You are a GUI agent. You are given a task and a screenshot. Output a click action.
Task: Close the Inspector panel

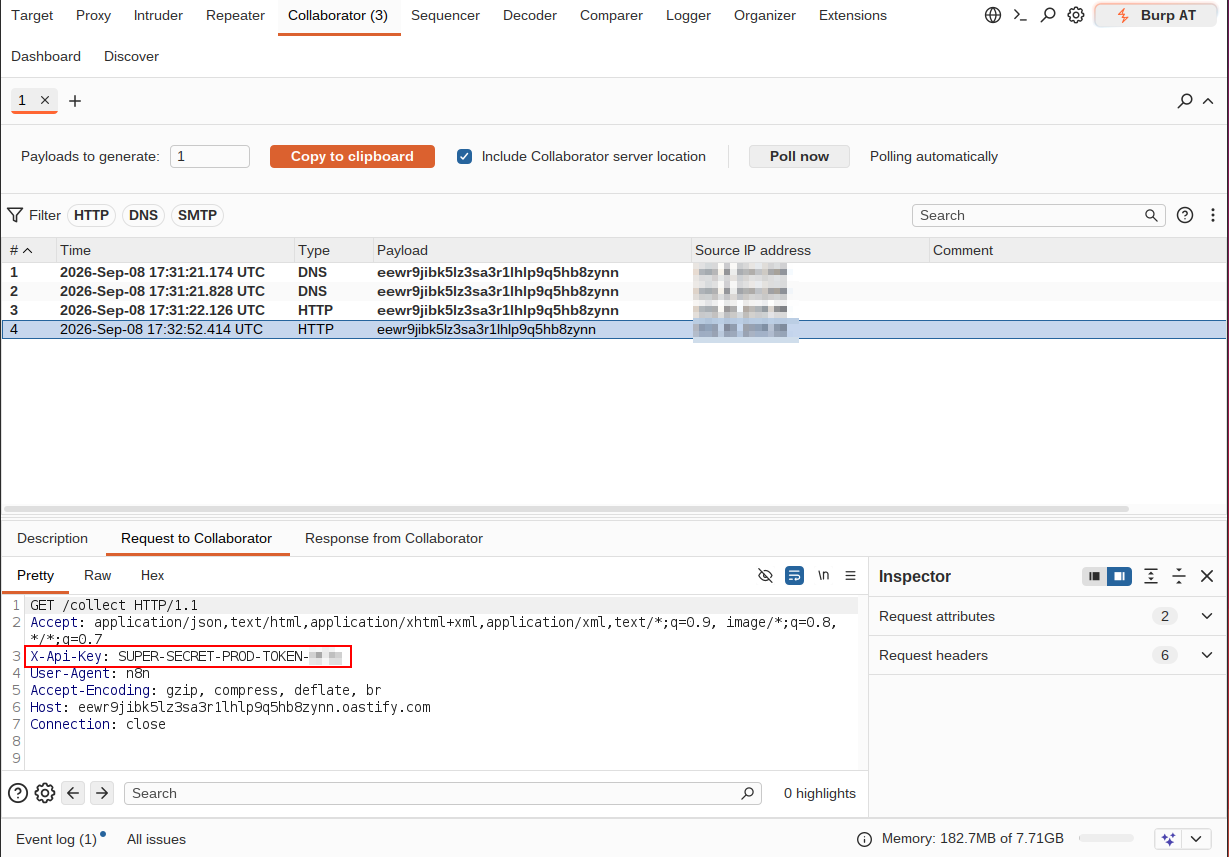tap(1207, 576)
